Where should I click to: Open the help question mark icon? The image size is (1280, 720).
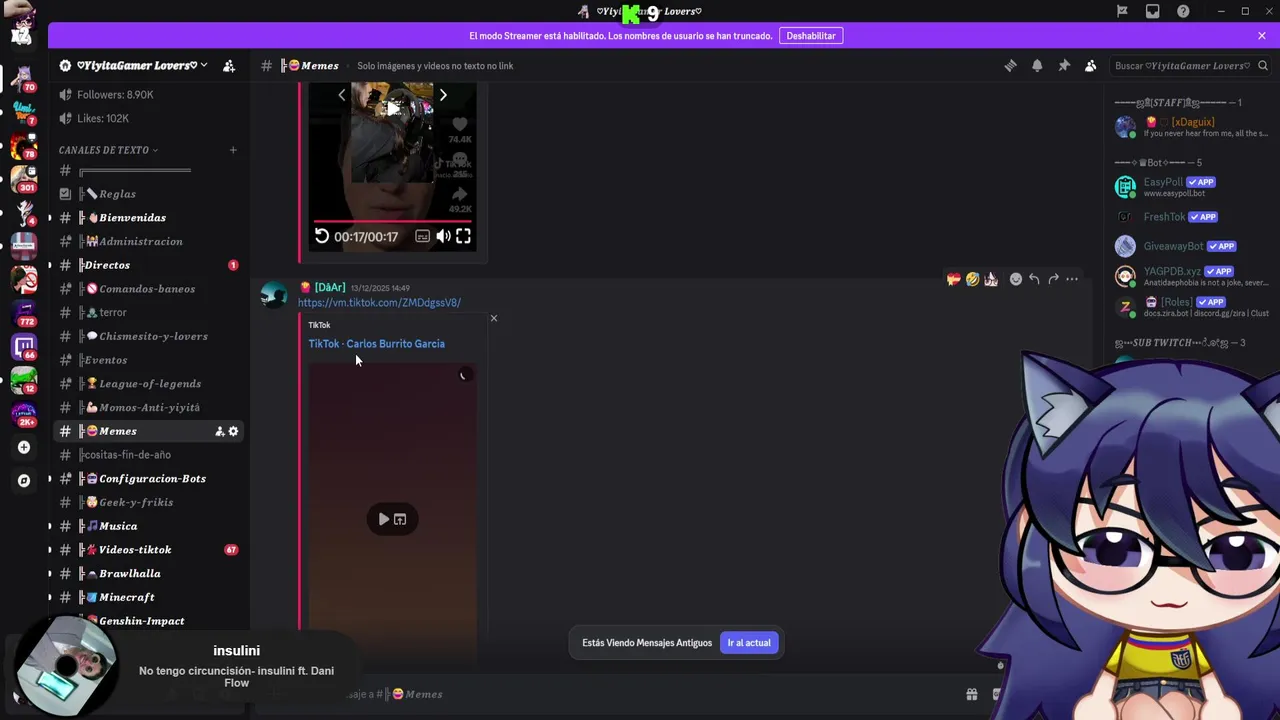coord(1184,11)
